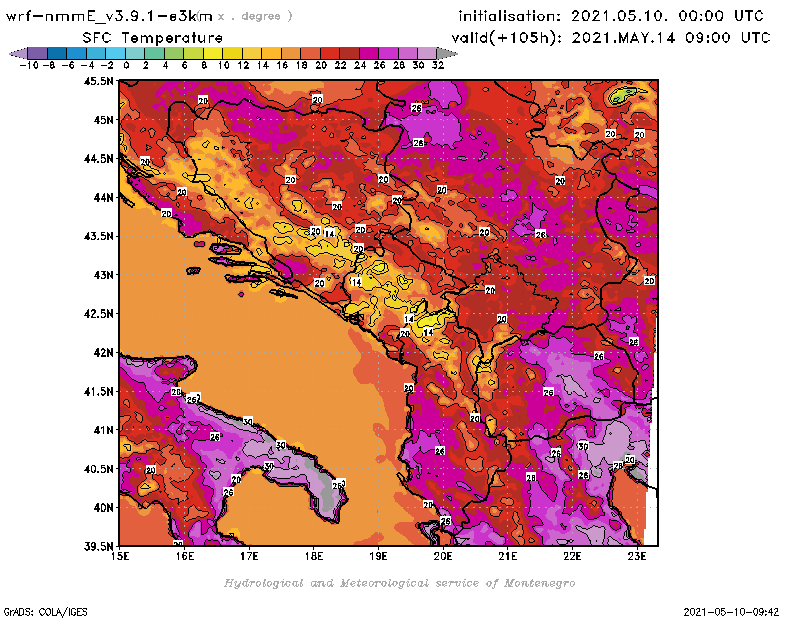Click the light green legend swatch from 4 to 6
The image size is (800, 618).
click(x=173, y=53)
